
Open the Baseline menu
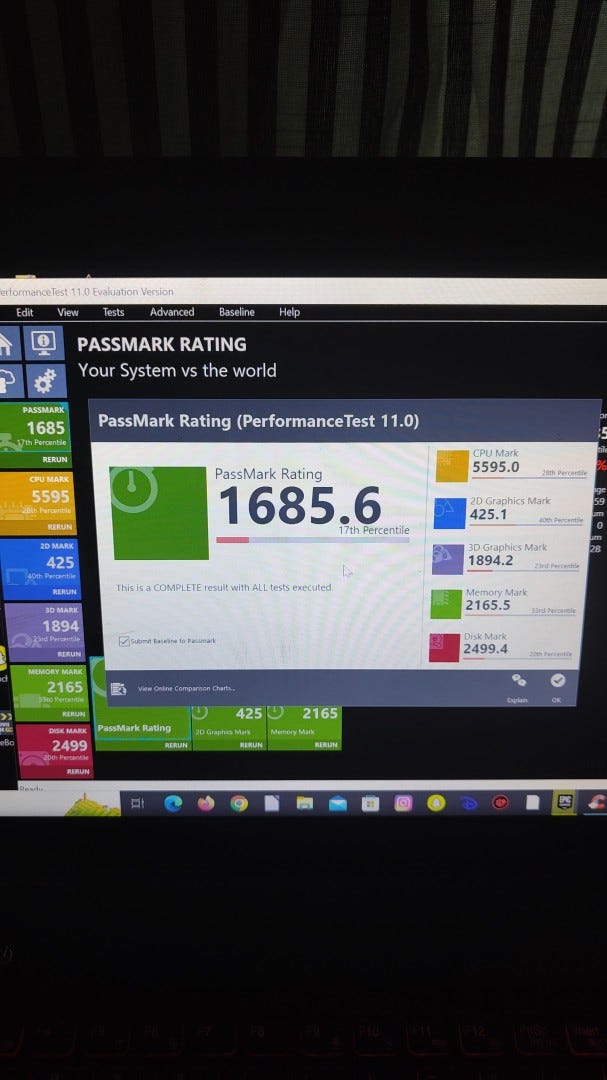[237, 312]
